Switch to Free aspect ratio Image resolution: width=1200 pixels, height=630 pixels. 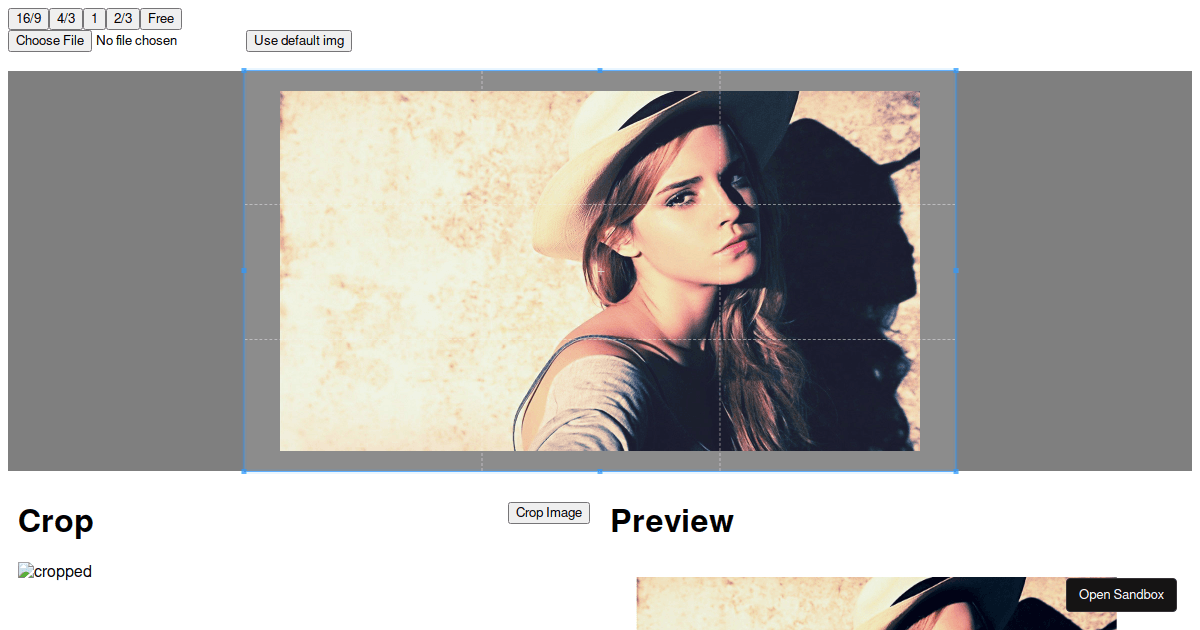tap(161, 19)
